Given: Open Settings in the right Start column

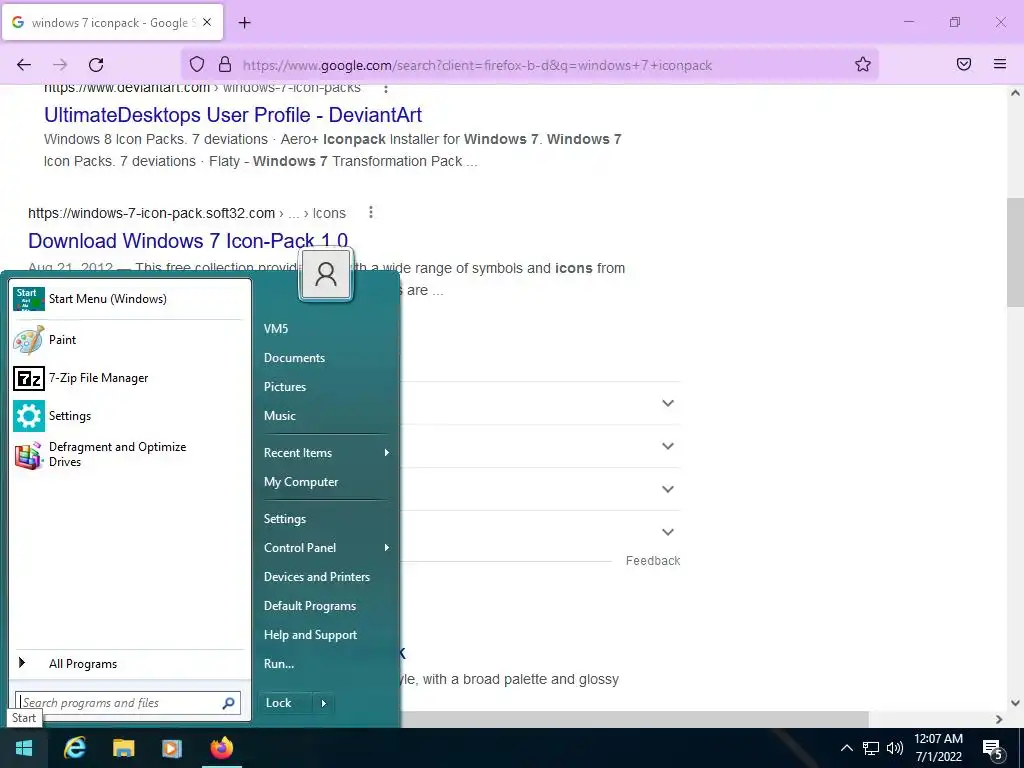Looking at the screenshot, I should tap(285, 519).
